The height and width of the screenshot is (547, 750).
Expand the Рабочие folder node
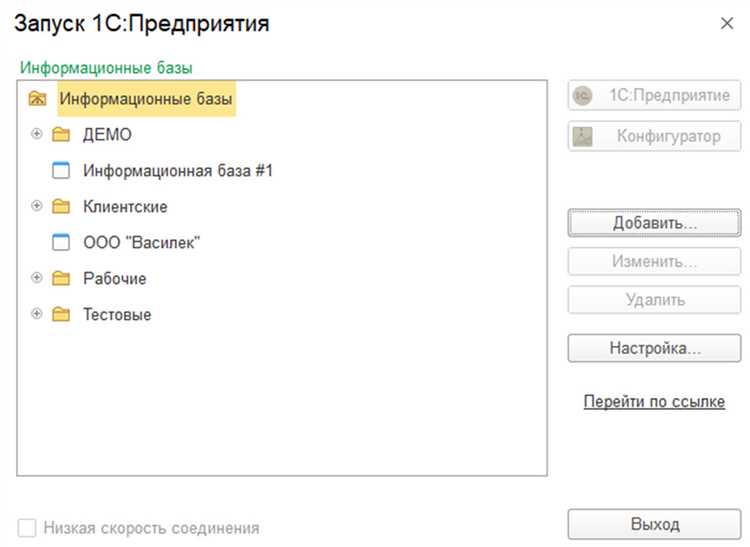37,278
